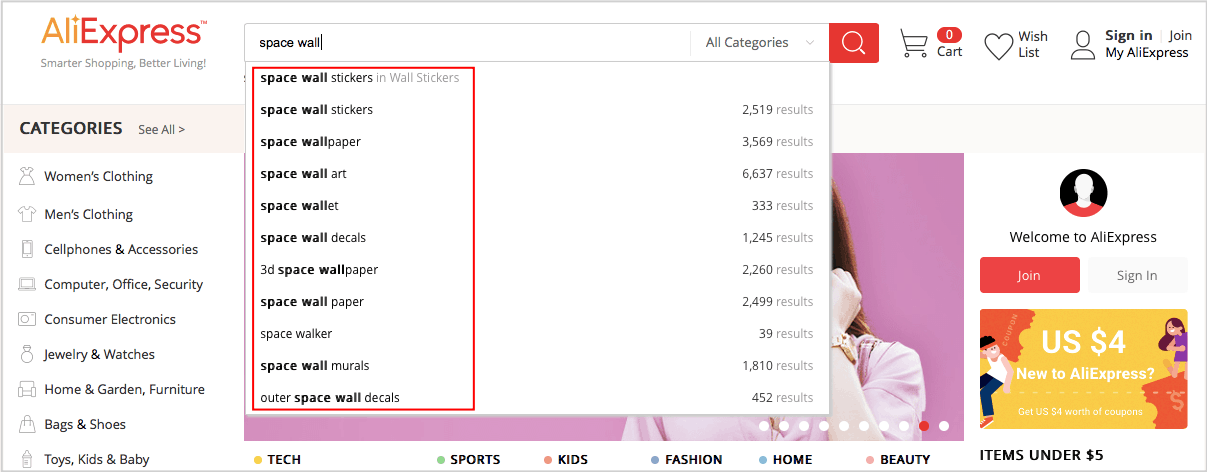Screen dimensions: 1207x472
Task: Click the AliExpress logo
Action: (x=124, y=34)
